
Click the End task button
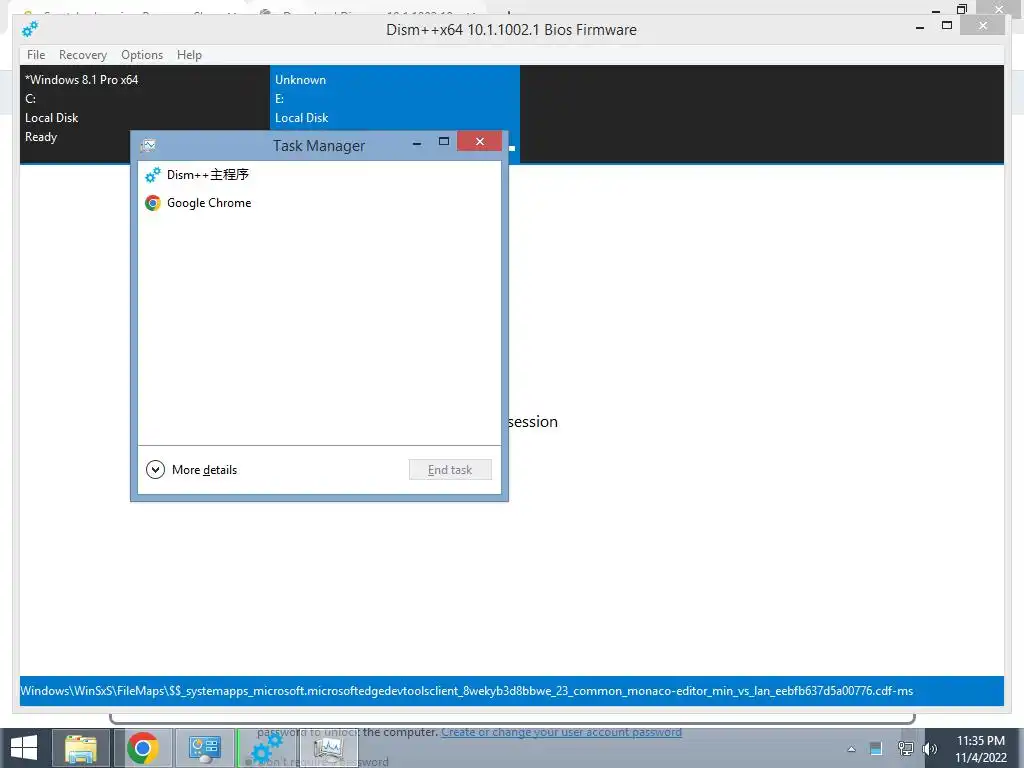click(450, 470)
